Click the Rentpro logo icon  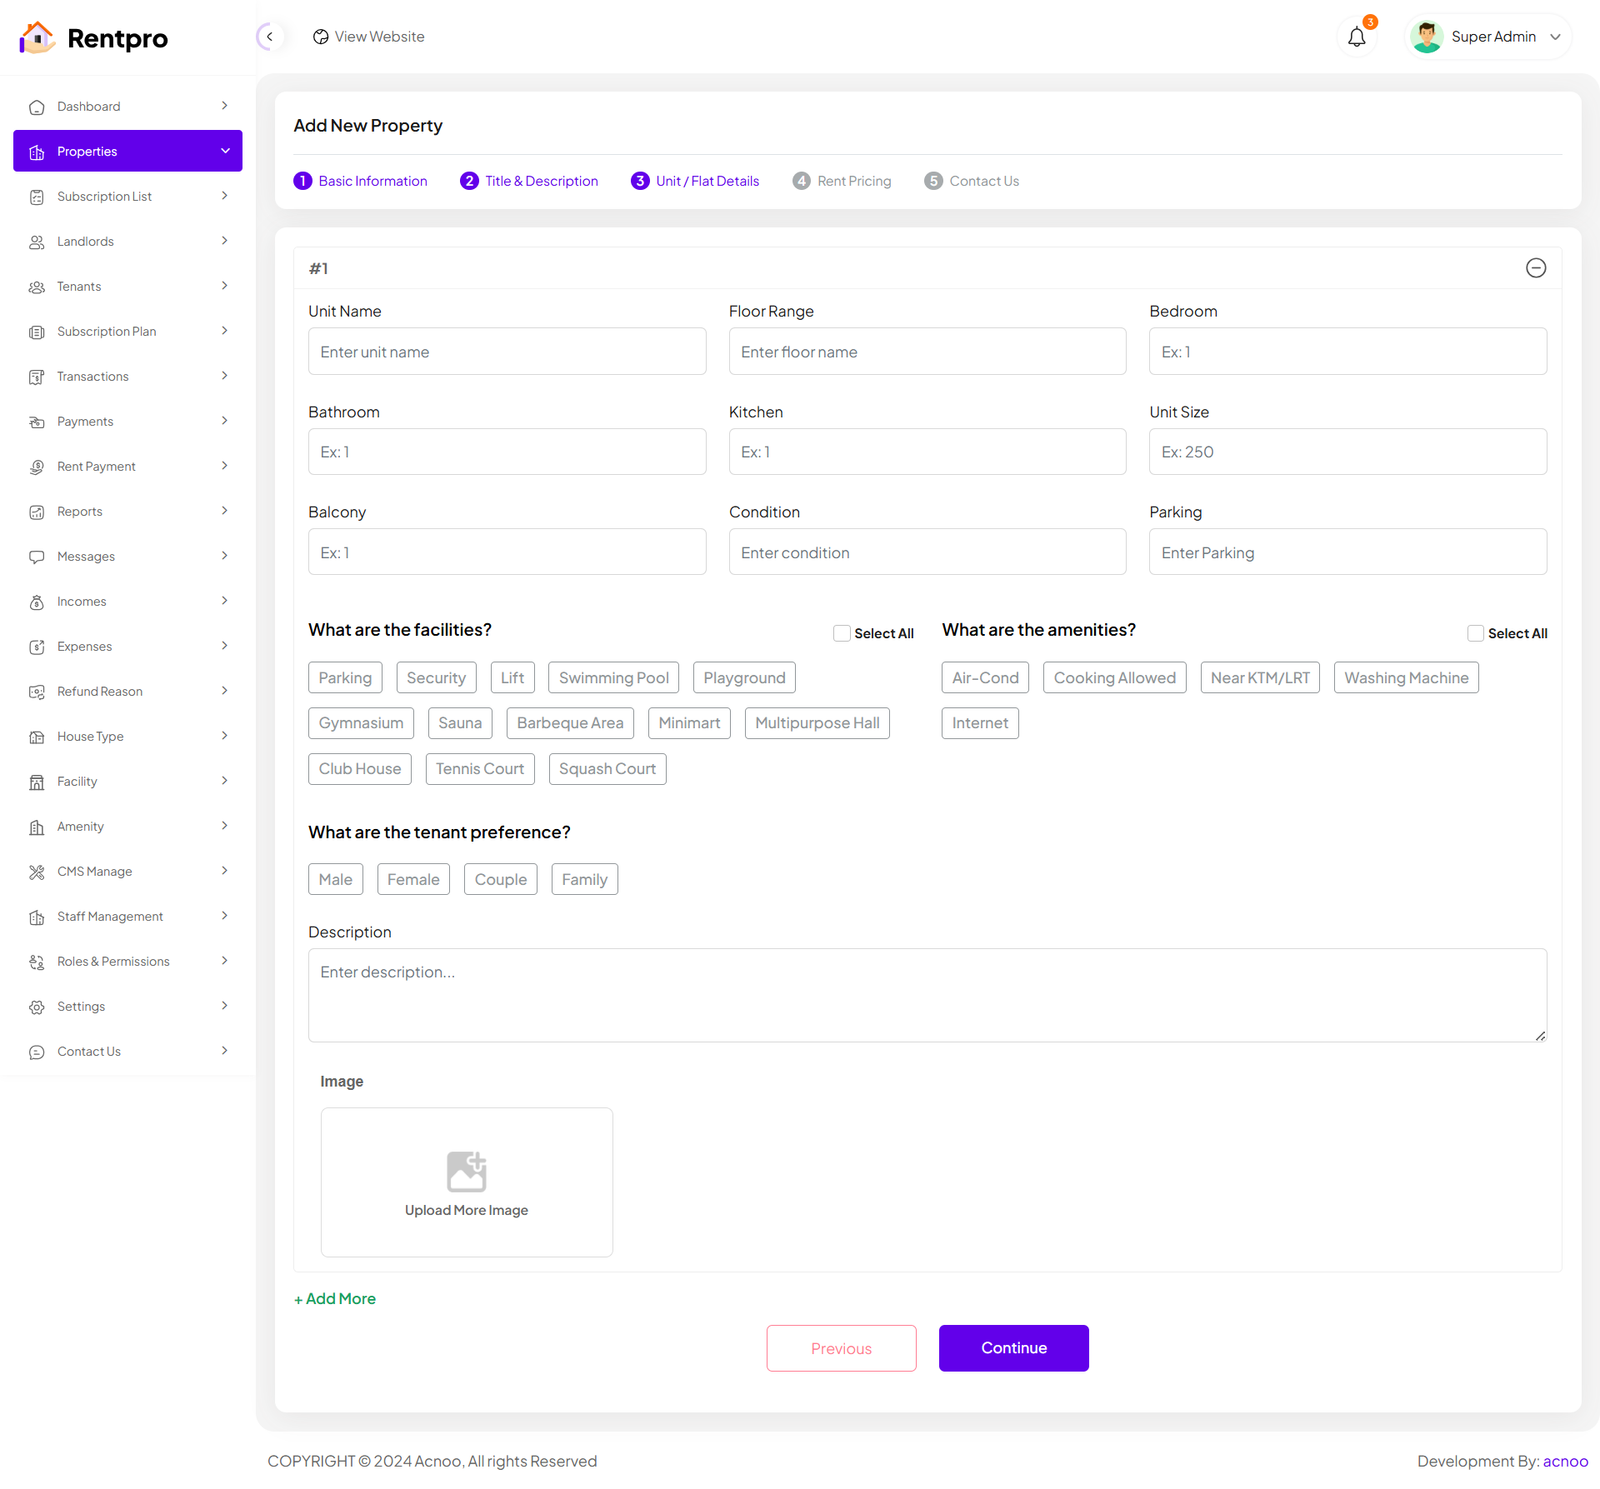click(37, 38)
